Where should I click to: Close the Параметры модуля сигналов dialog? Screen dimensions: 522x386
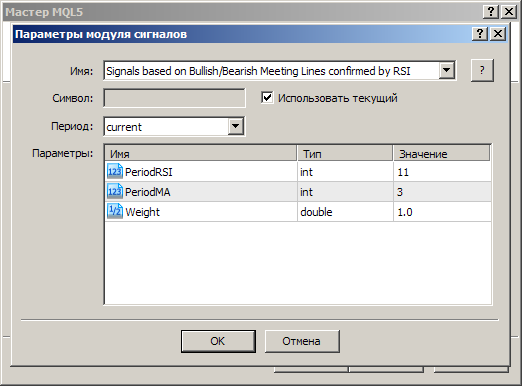pos(498,34)
